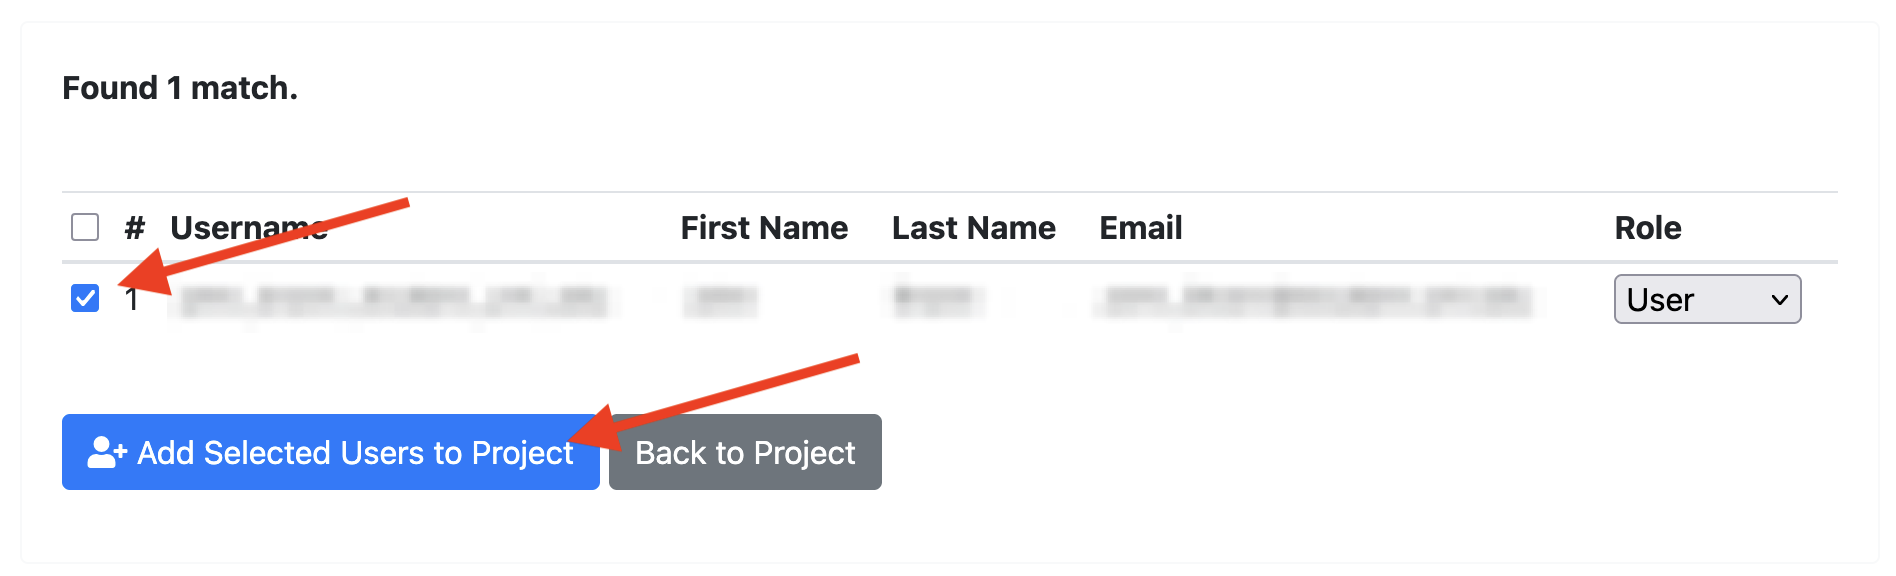1896x576 pixels.
Task: Click the Last Name column header
Action: click(x=972, y=228)
